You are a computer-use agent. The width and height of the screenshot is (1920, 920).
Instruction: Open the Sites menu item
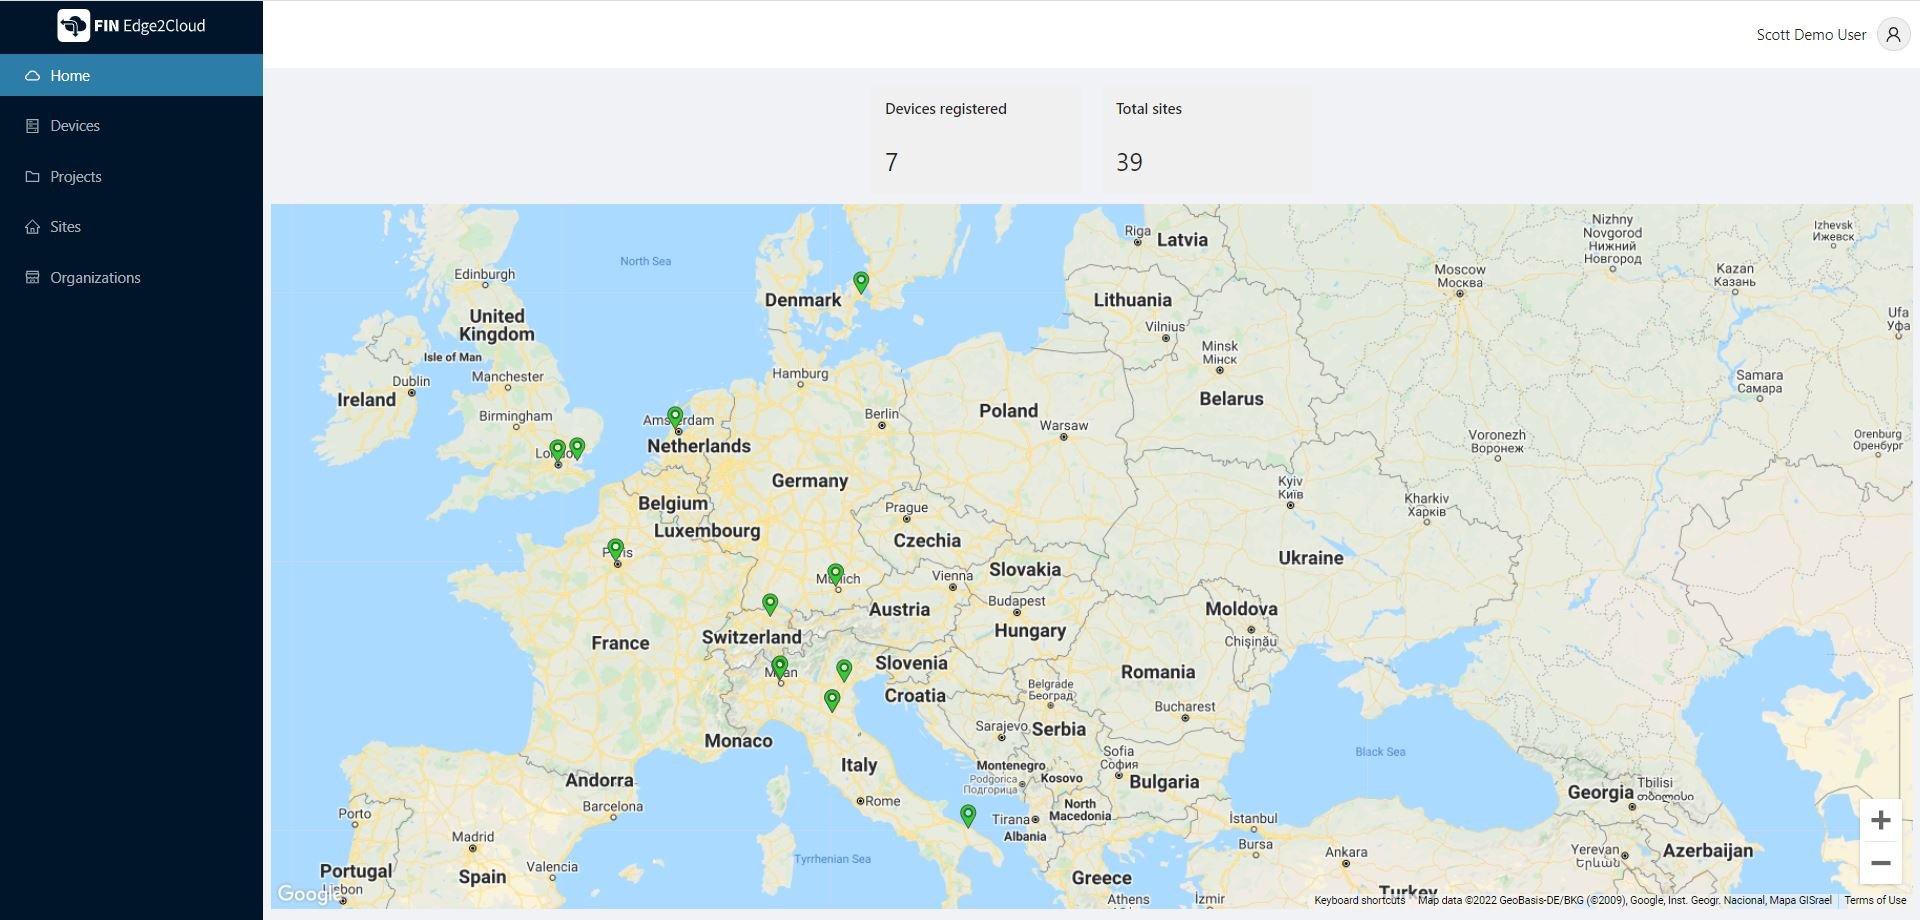pos(131,227)
